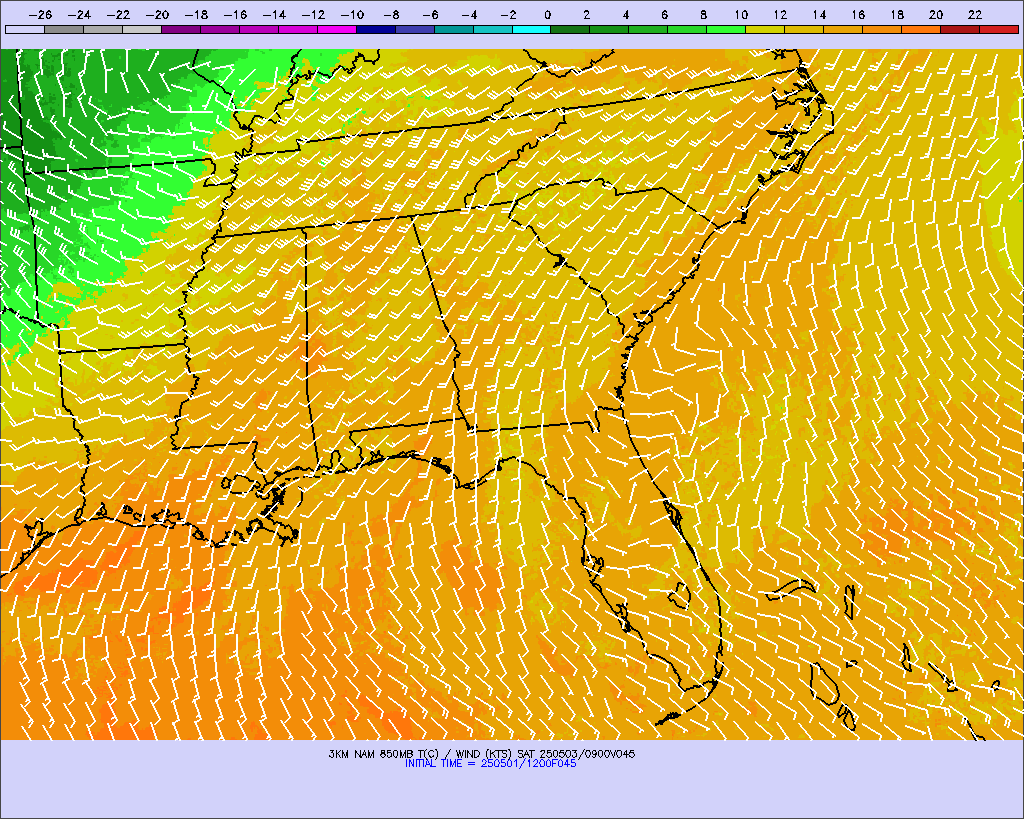This screenshot has height=819, width=1024.
Task: Select the dark green swatch between 0 and 2
Action: pos(570,29)
